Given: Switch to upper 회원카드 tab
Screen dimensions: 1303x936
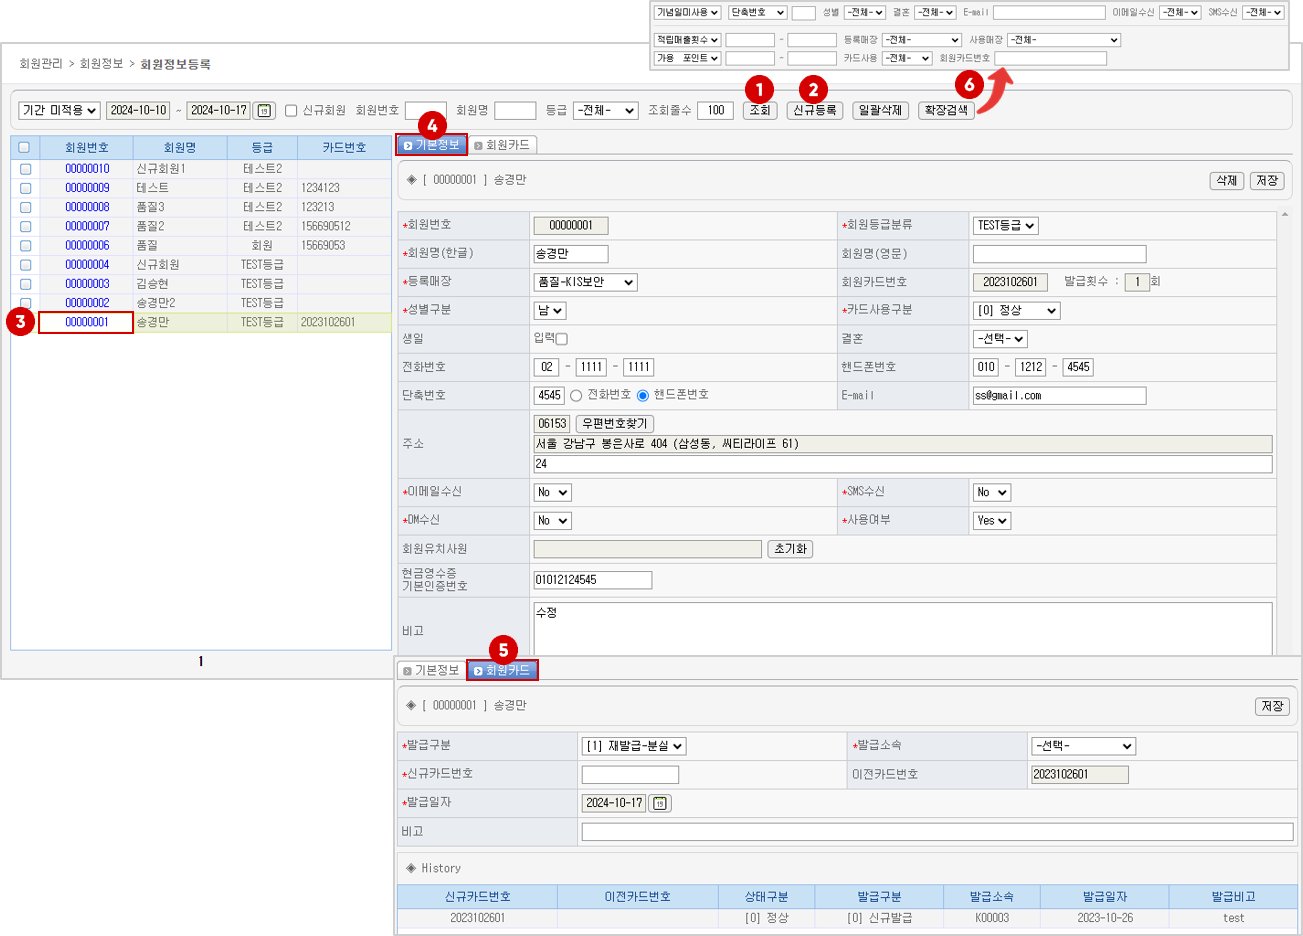Looking at the screenshot, I should pos(504,145).
